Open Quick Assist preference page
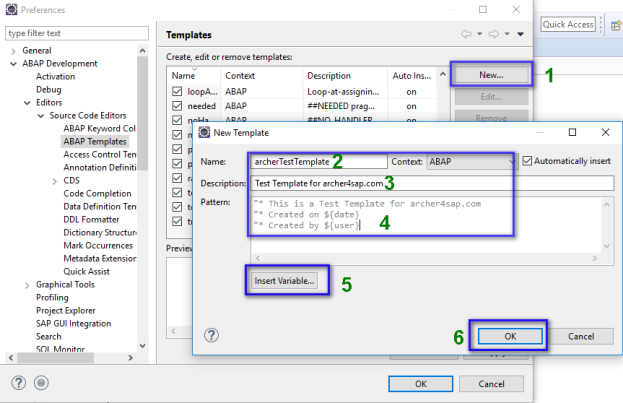This screenshot has width=623, height=403. 86,271
